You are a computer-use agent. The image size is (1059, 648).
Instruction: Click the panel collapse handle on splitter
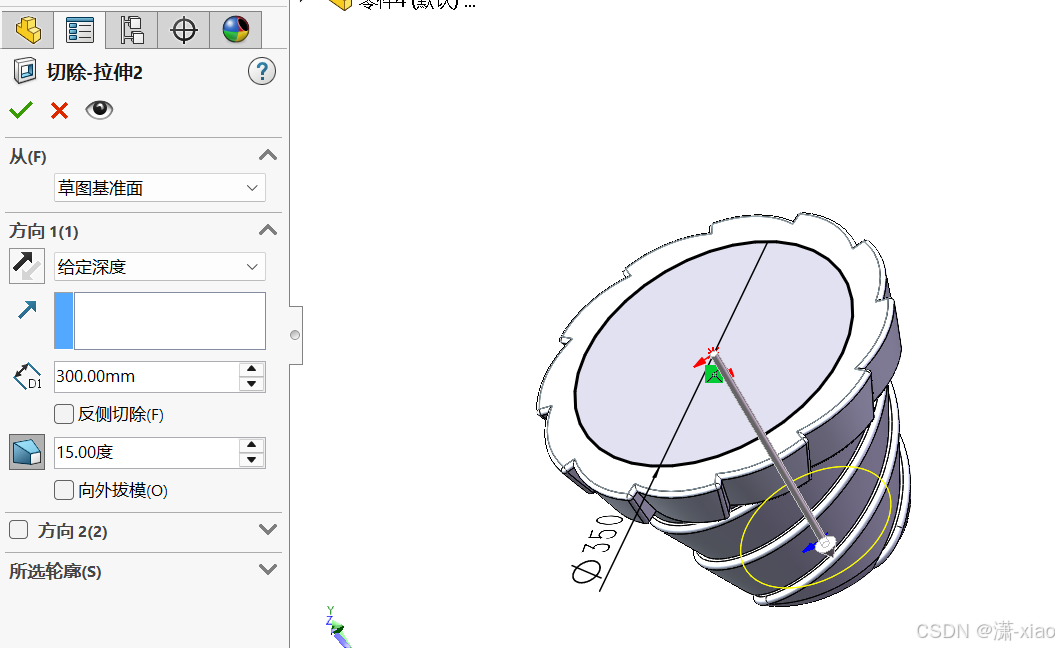(x=295, y=335)
